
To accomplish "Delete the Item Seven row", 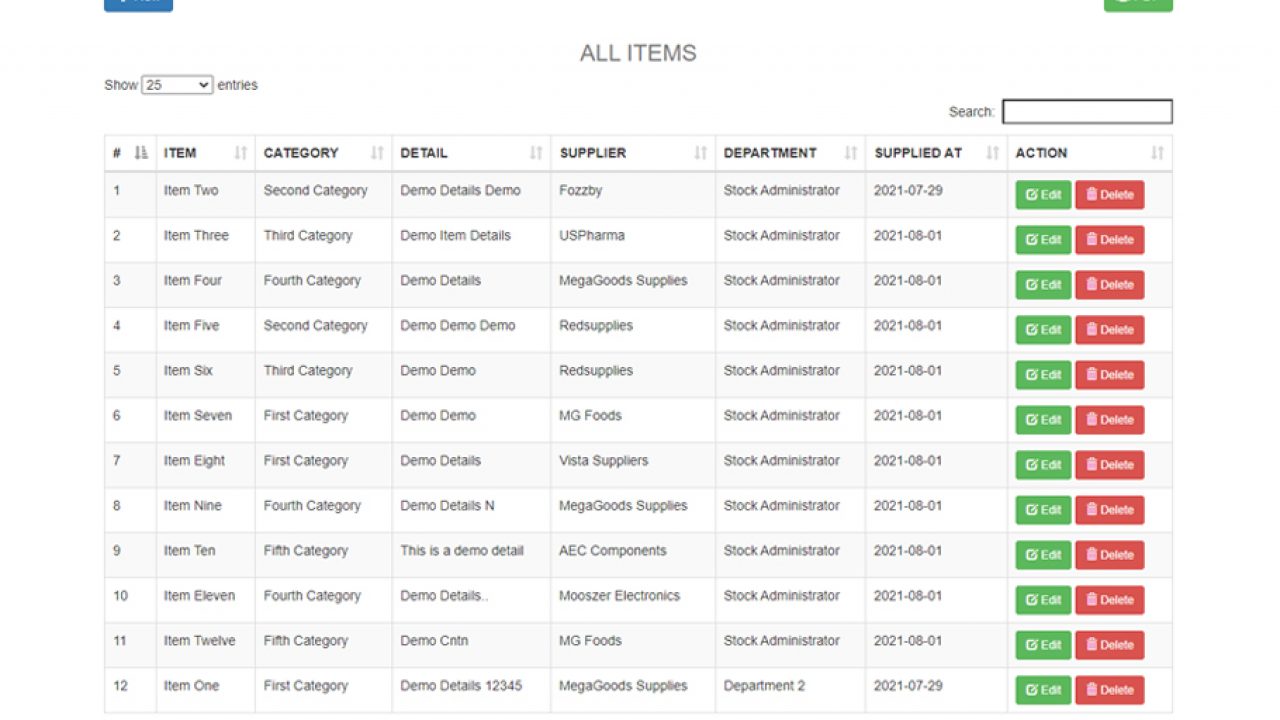I will (x=1109, y=420).
